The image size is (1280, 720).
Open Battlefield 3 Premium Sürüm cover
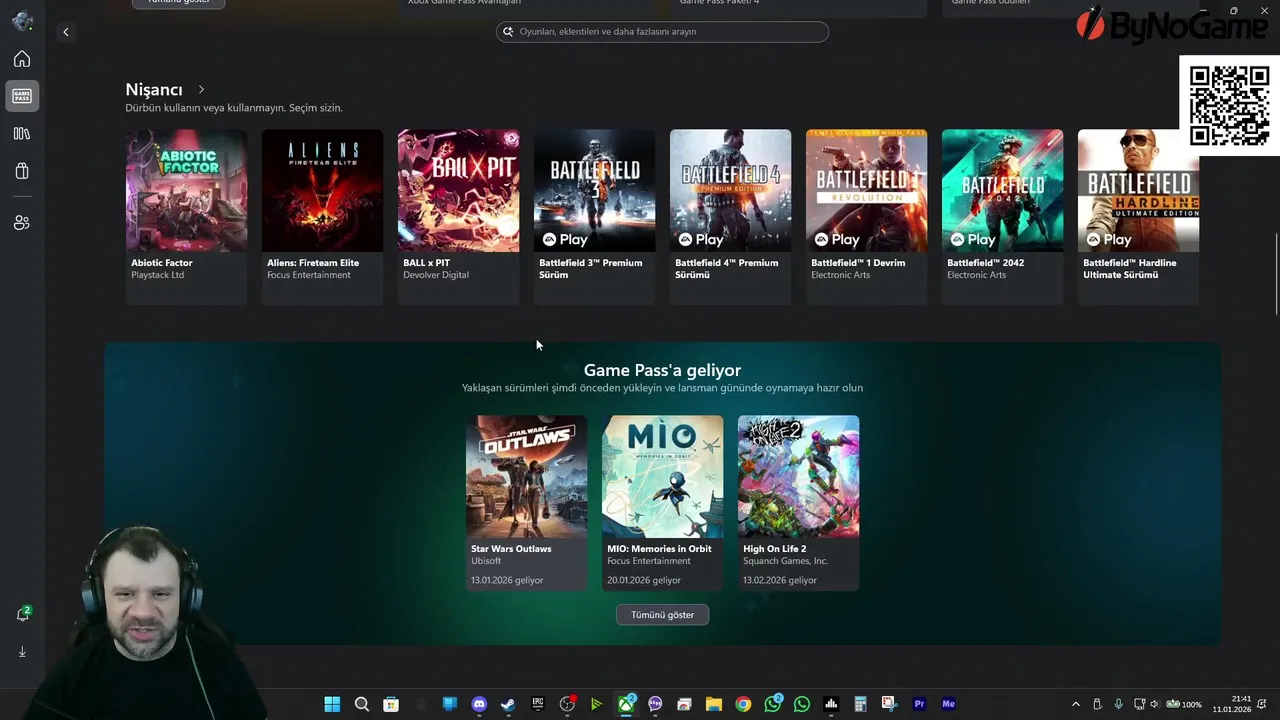tap(595, 190)
